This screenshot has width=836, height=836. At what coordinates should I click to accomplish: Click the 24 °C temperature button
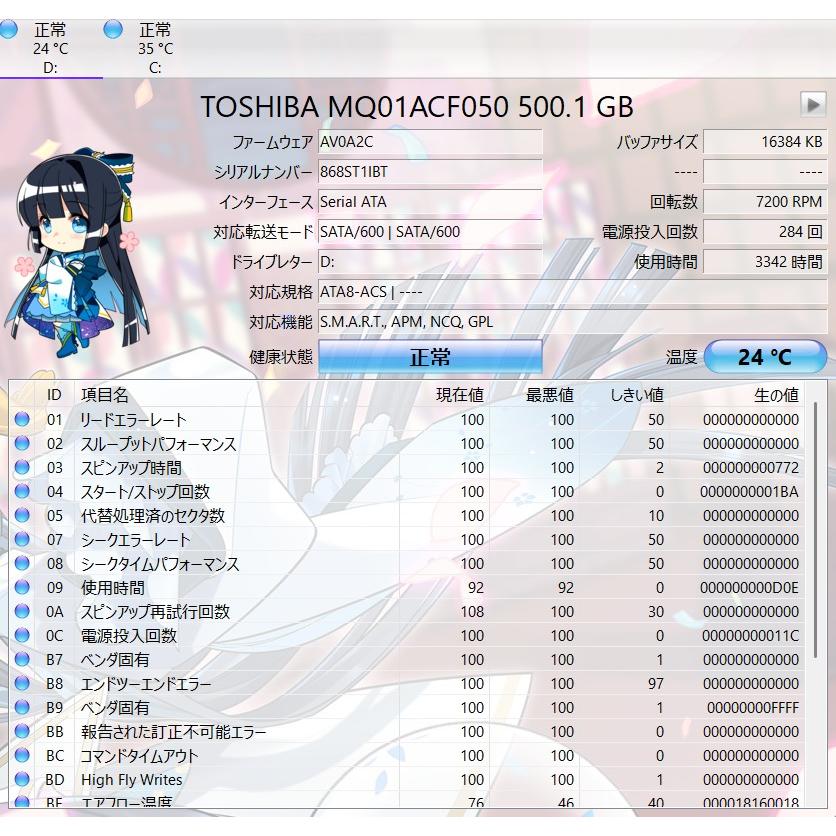tap(765, 357)
